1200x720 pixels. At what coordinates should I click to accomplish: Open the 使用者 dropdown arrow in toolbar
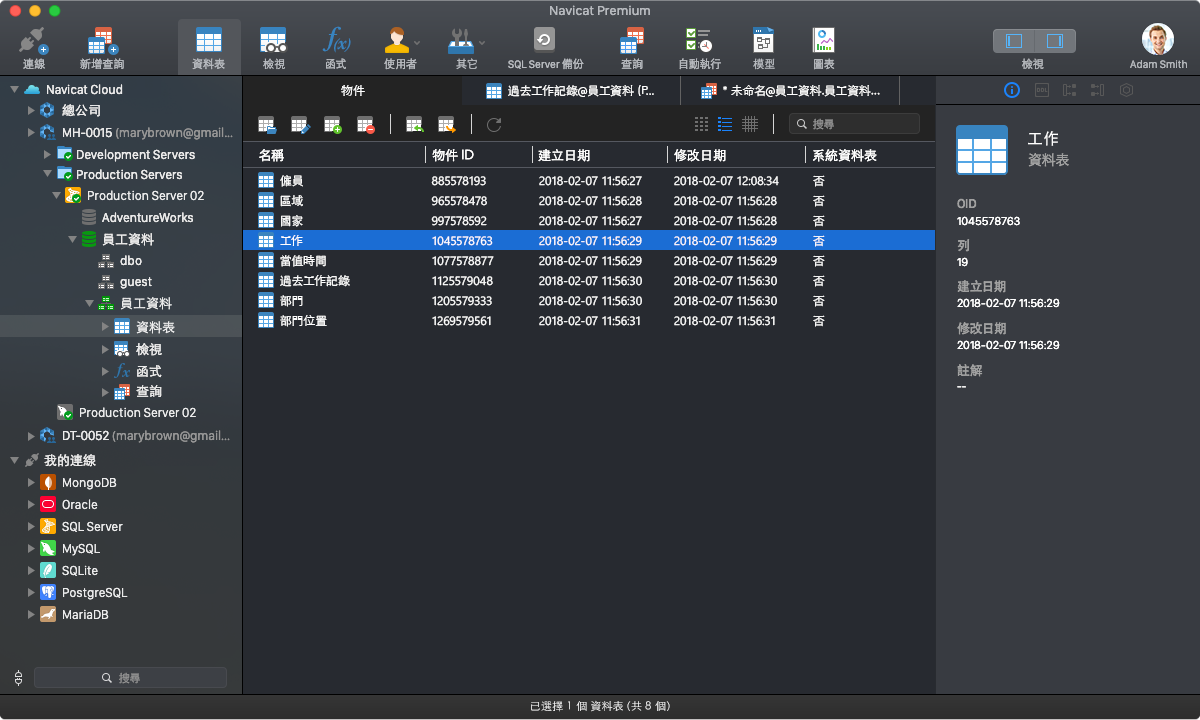click(418, 43)
